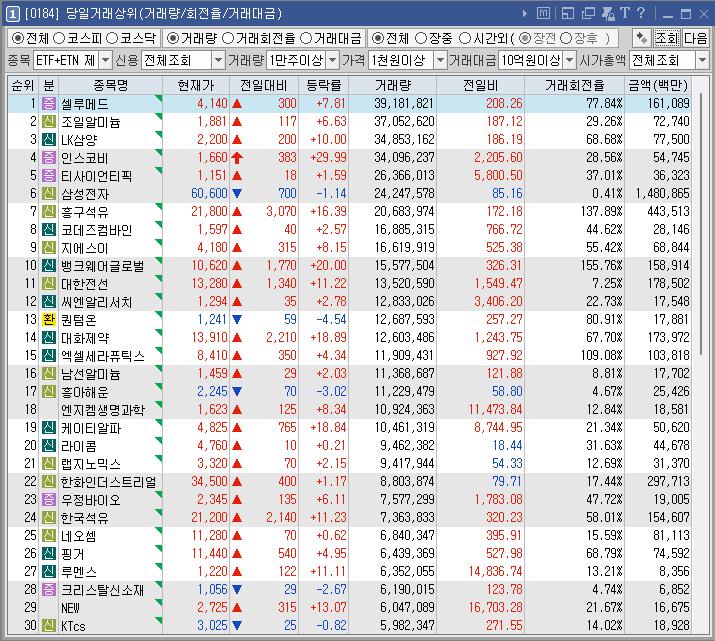The image size is (715, 641).
Task: Open the 엔지켐생명과학 stock row
Action: coord(349,409)
